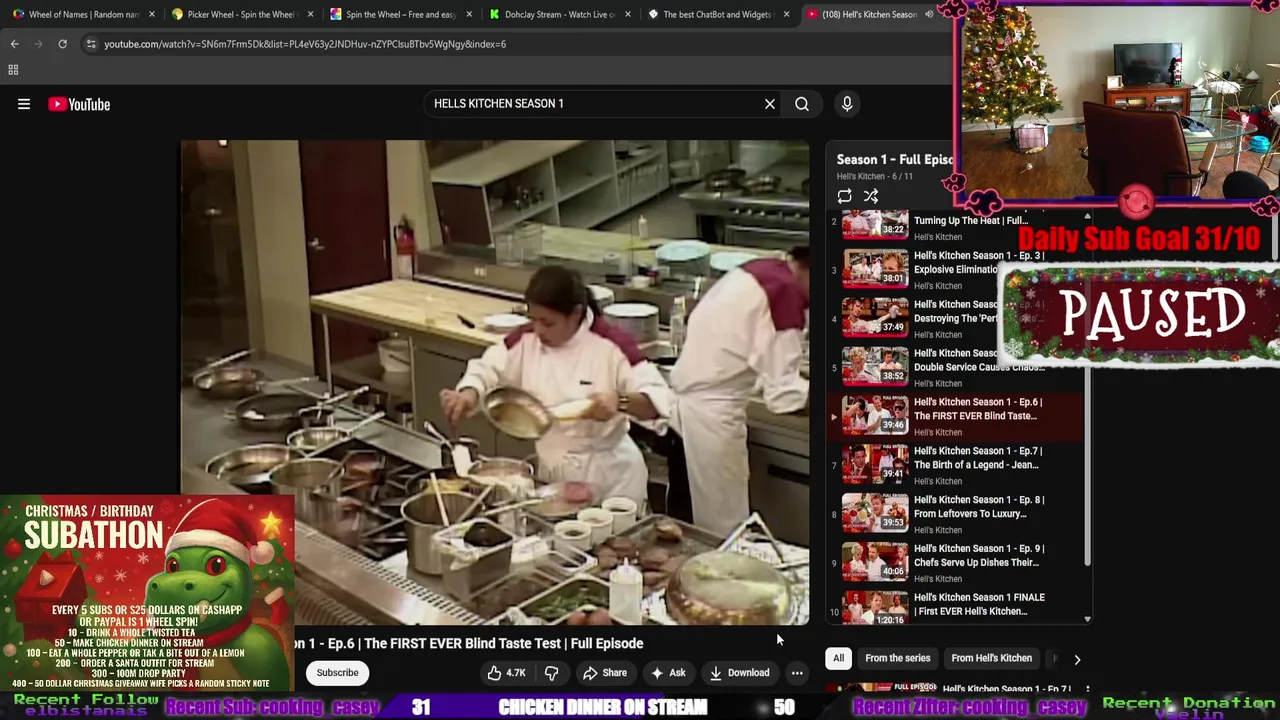
Task: Go back with the browser back arrow
Action: 15,44
